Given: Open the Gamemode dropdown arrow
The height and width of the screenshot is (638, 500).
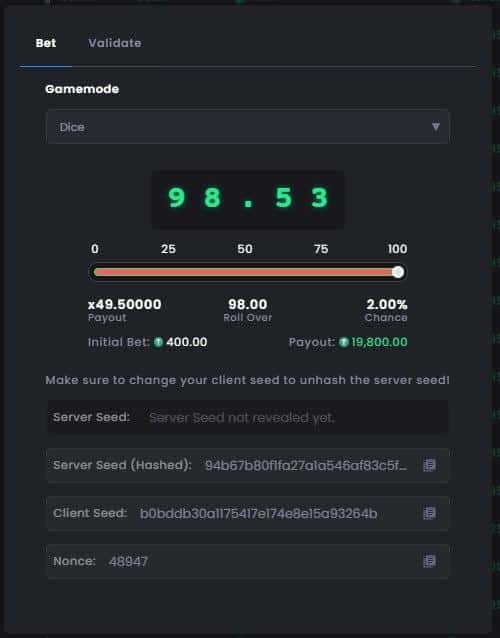Looking at the screenshot, I should (436, 127).
